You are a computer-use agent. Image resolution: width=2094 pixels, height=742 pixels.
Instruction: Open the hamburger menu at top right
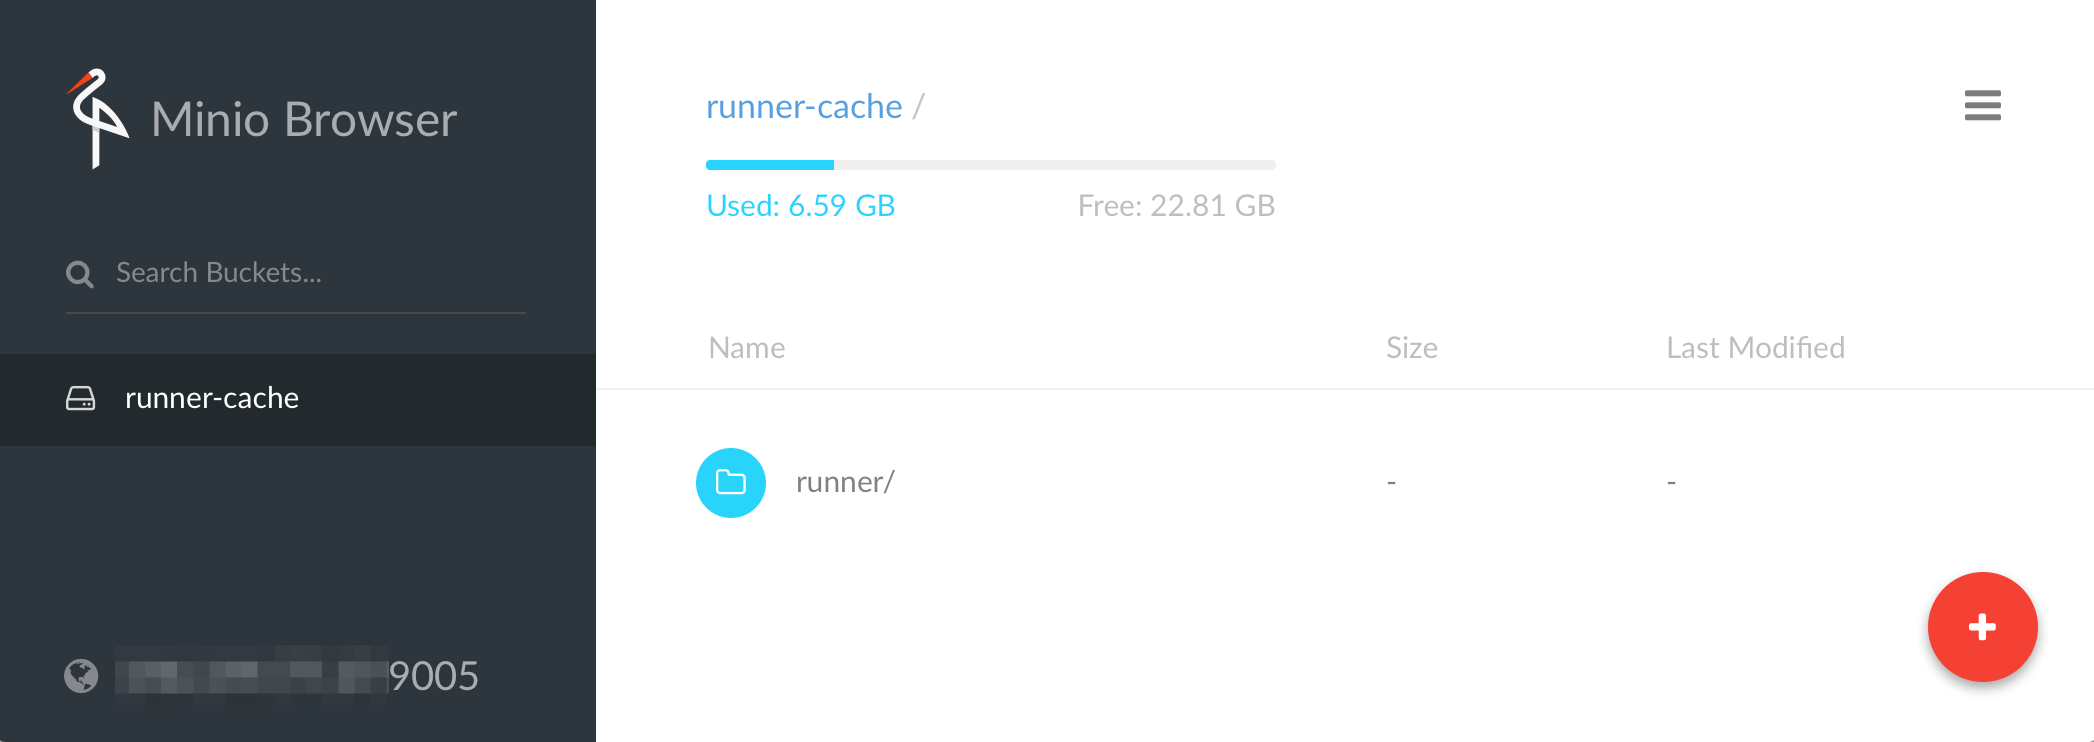[x=1982, y=106]
